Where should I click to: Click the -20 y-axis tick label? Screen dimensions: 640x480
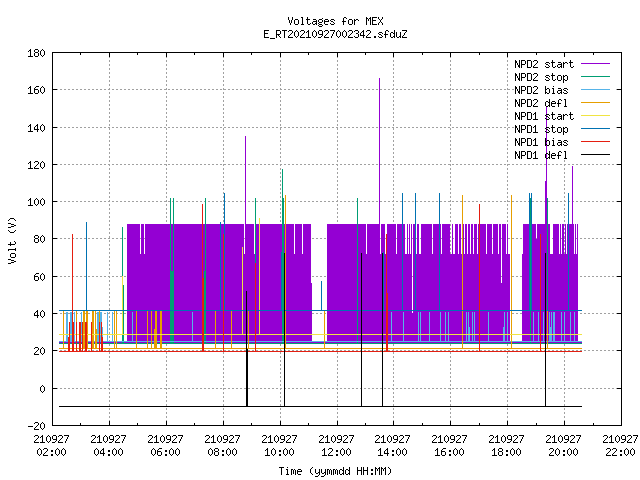36,426
